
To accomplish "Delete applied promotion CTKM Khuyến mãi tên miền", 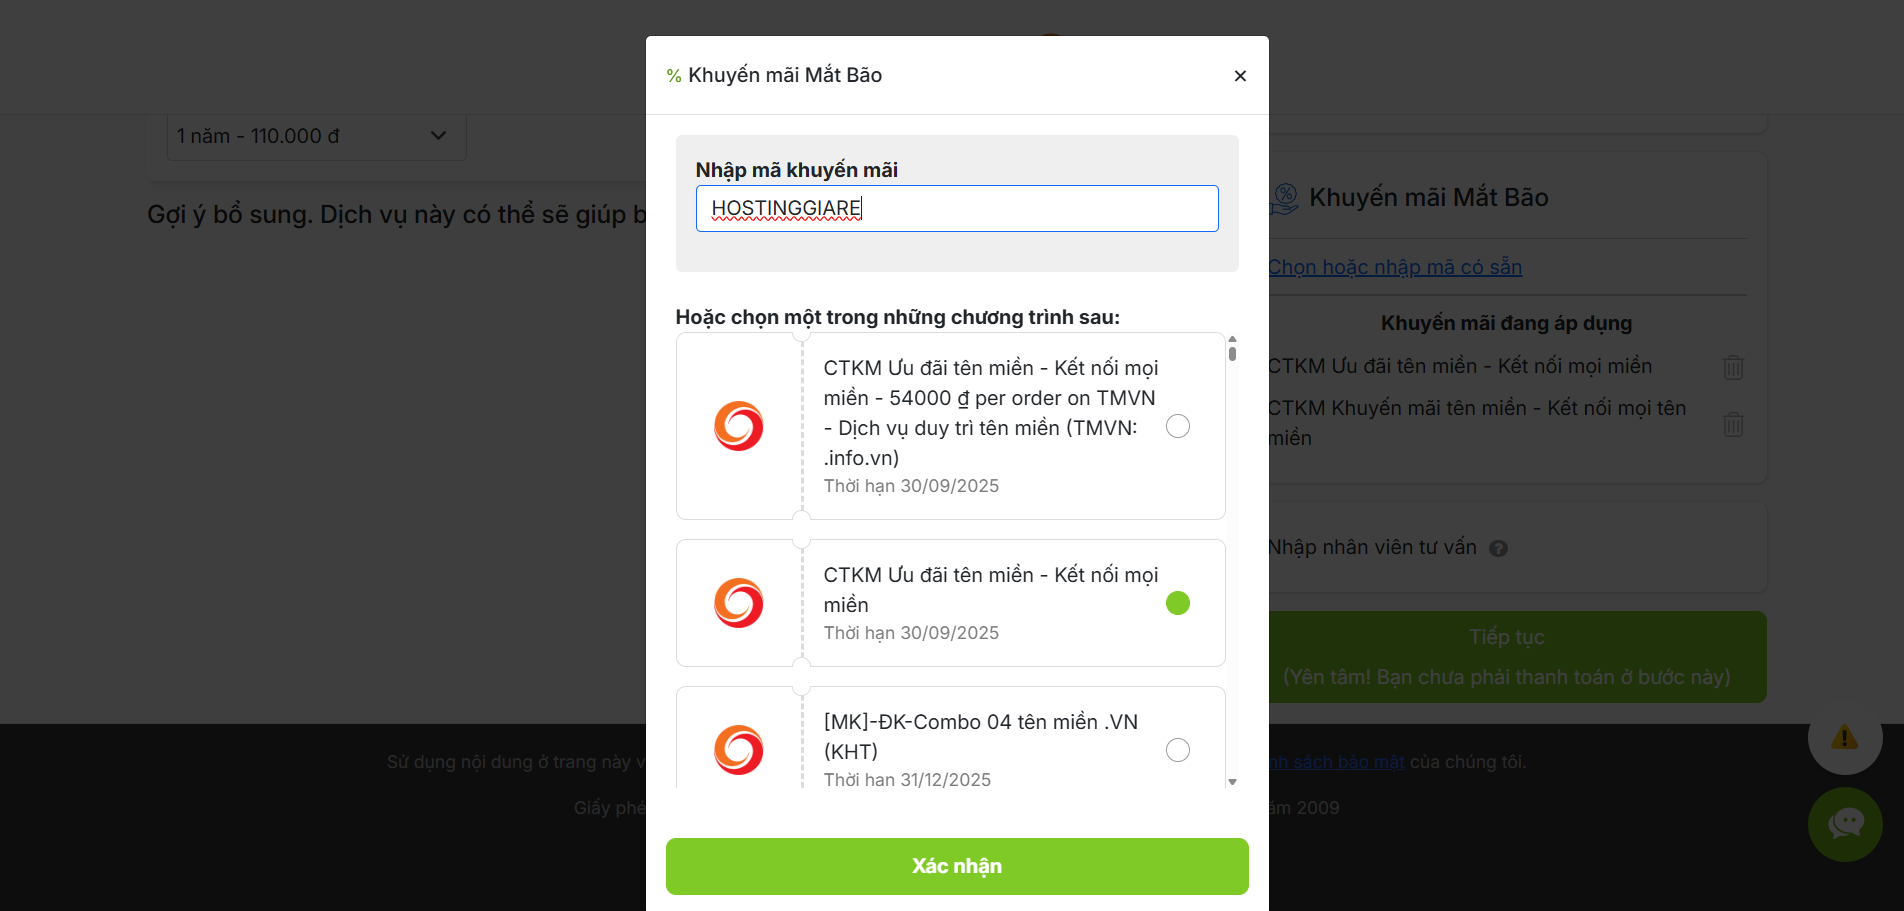I will [x=1733, y=424].
